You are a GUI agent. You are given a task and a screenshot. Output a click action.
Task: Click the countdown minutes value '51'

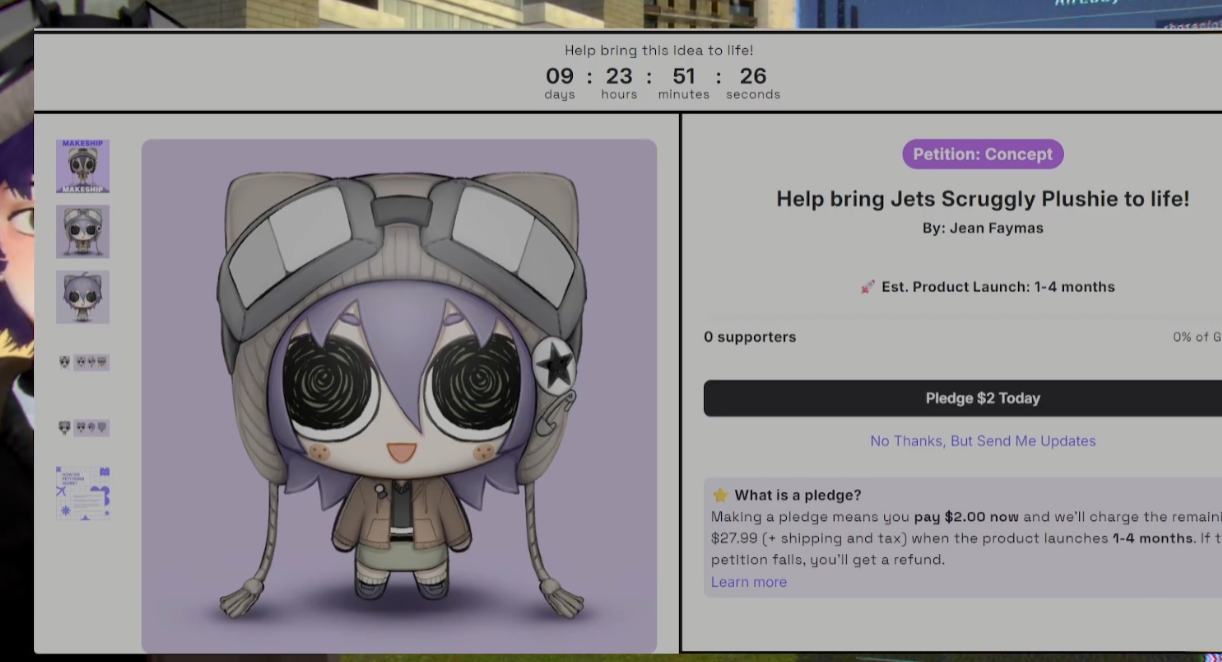pyautogui.click(x=684, y=76)
